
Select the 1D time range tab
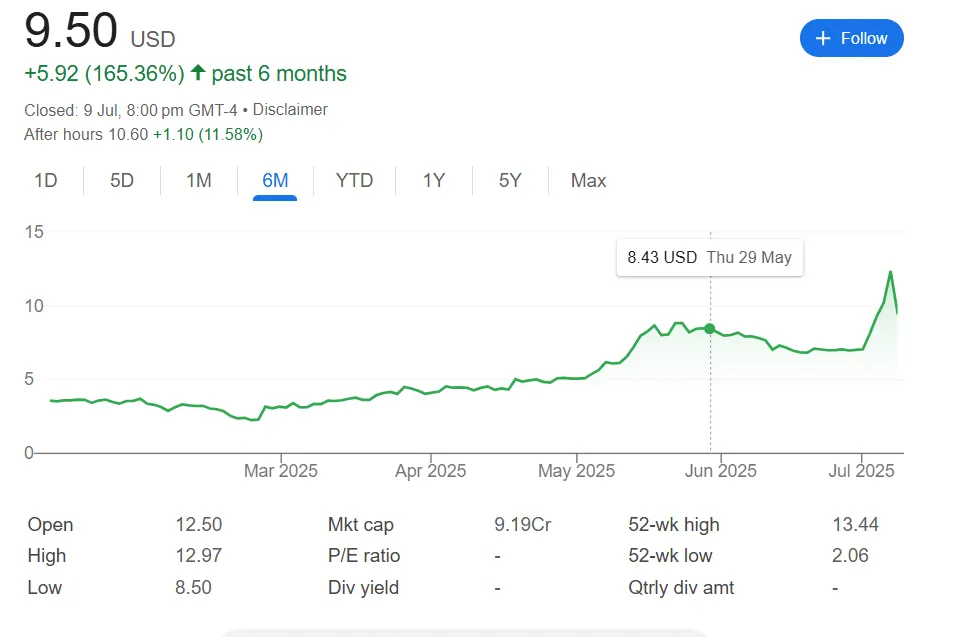(45, 181)
